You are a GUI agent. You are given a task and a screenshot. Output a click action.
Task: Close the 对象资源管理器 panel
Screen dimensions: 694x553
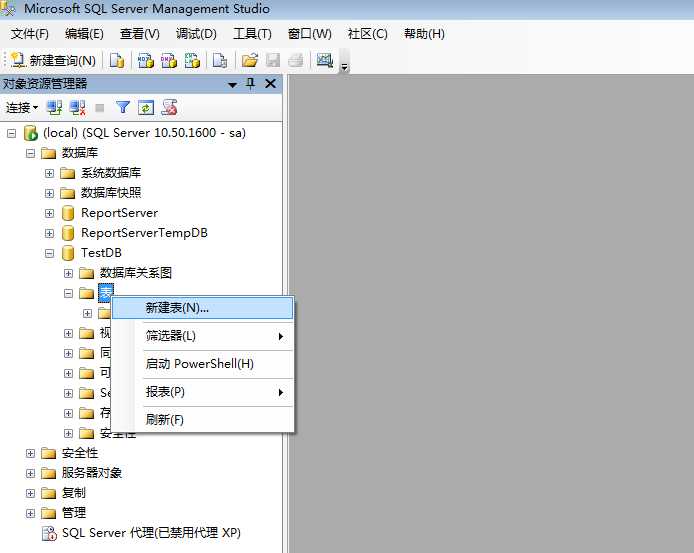(270, 83)
